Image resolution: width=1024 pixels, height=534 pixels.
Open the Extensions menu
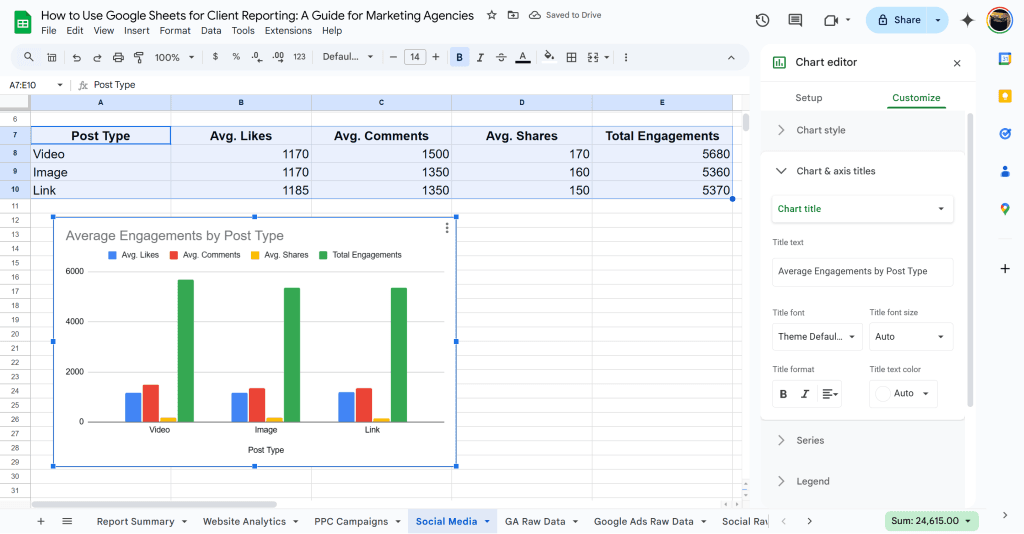point(288,31)
